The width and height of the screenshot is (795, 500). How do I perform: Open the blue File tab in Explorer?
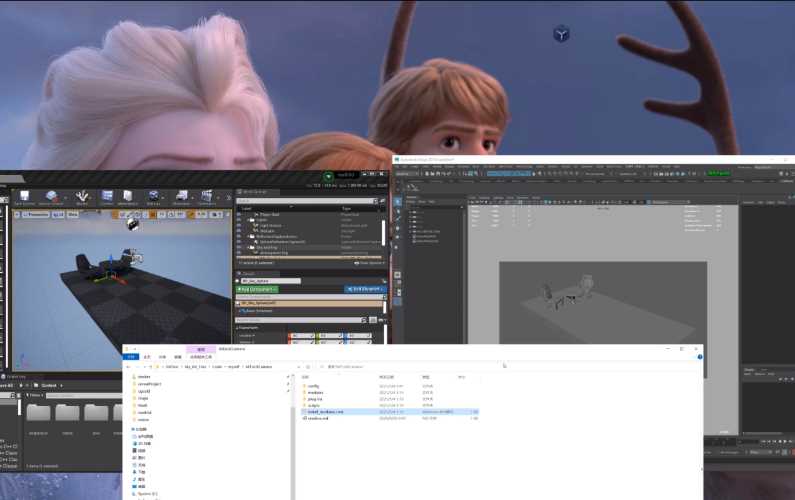(x=131, y=357)
